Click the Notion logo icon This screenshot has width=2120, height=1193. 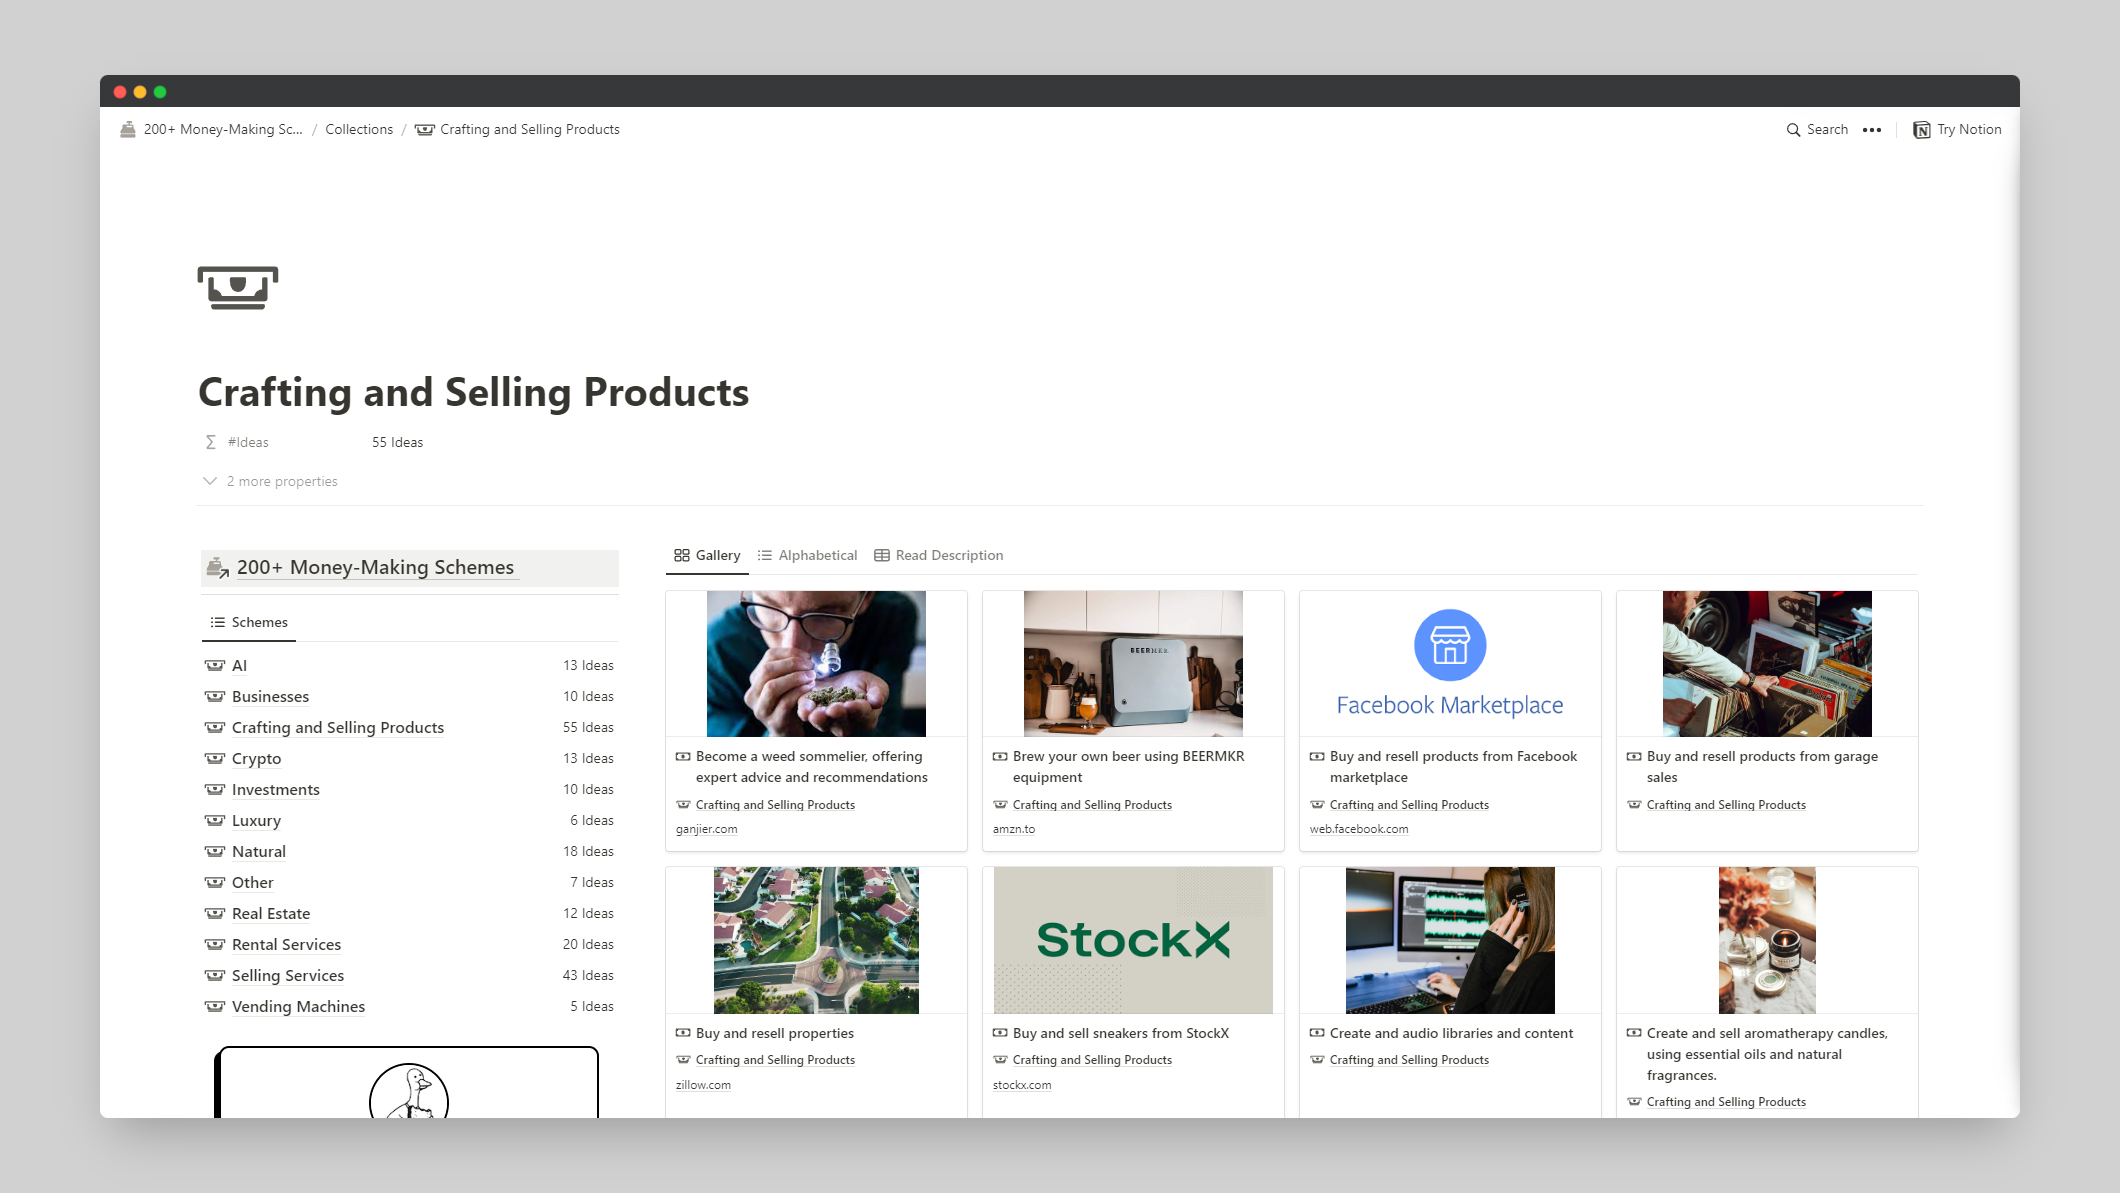coord(1921,130)
